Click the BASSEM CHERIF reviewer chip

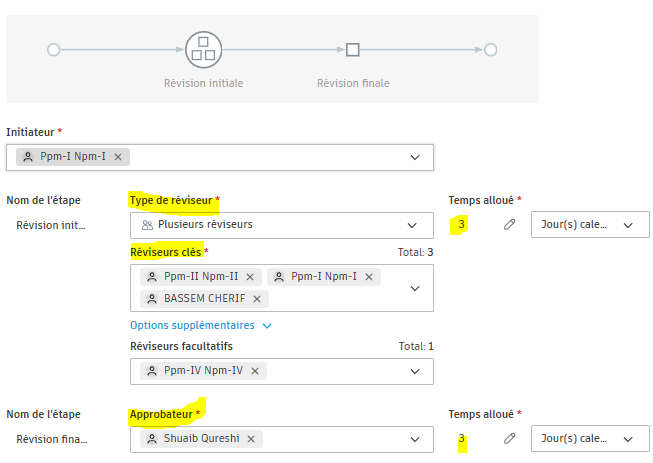tap(204, 299)
